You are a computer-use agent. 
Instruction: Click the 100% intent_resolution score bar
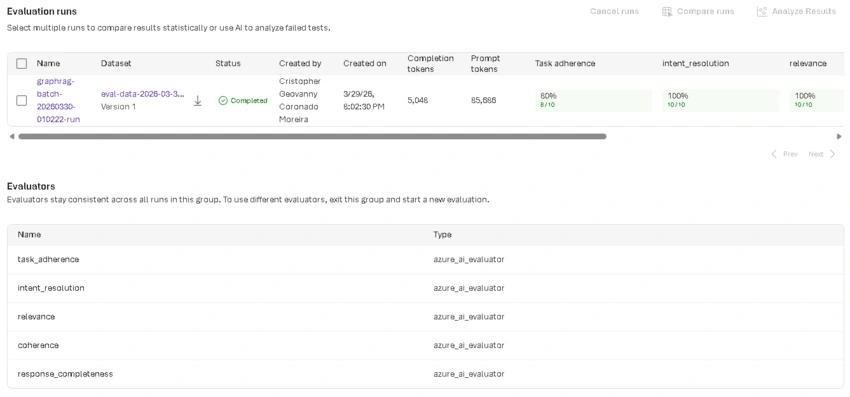[720, 101]
